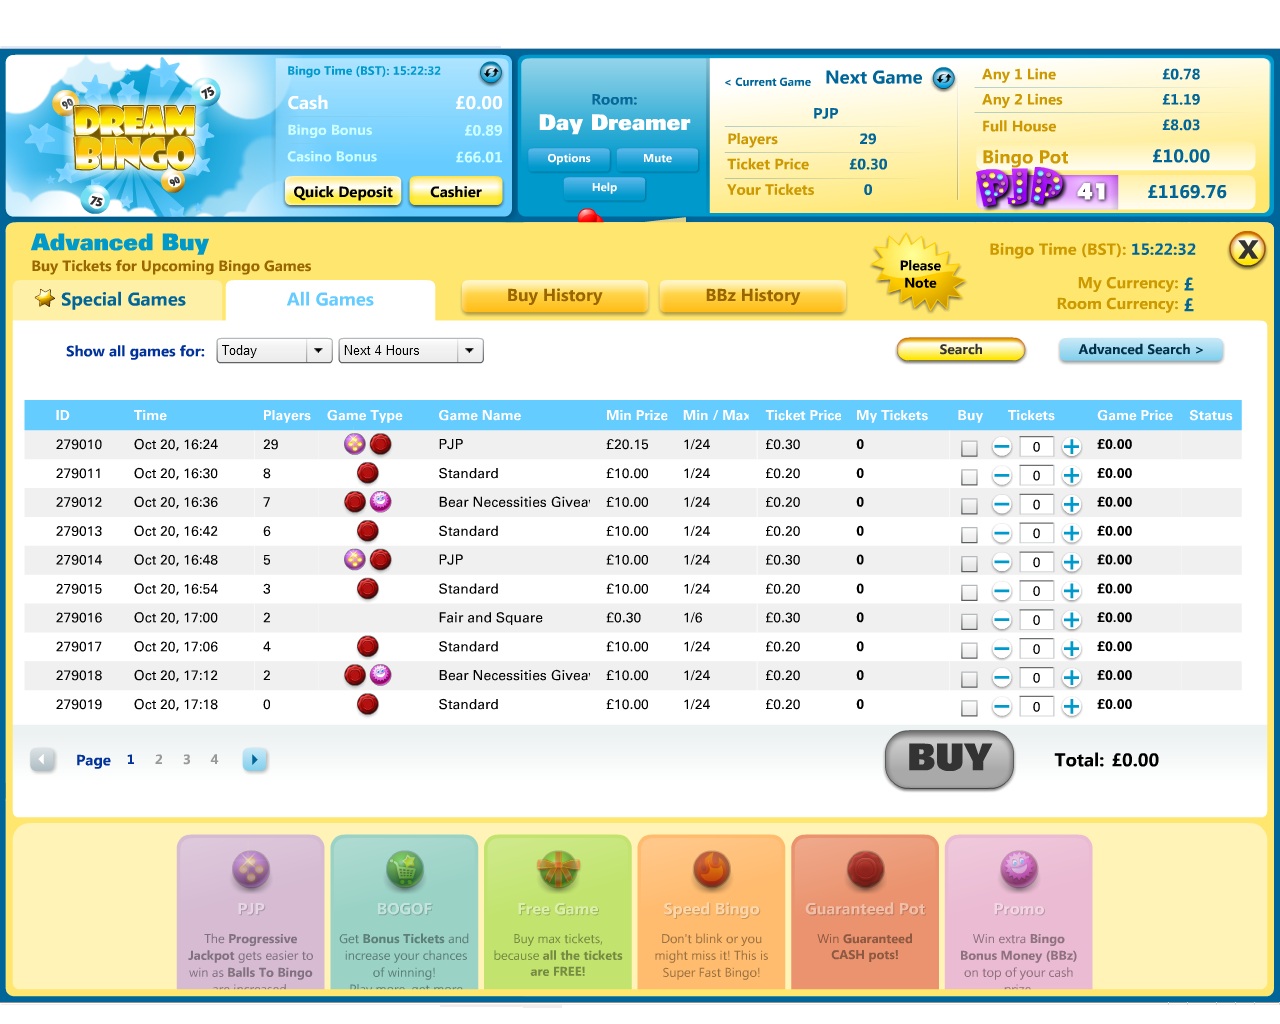Switch to Current Game view

[x=767, y=82]
